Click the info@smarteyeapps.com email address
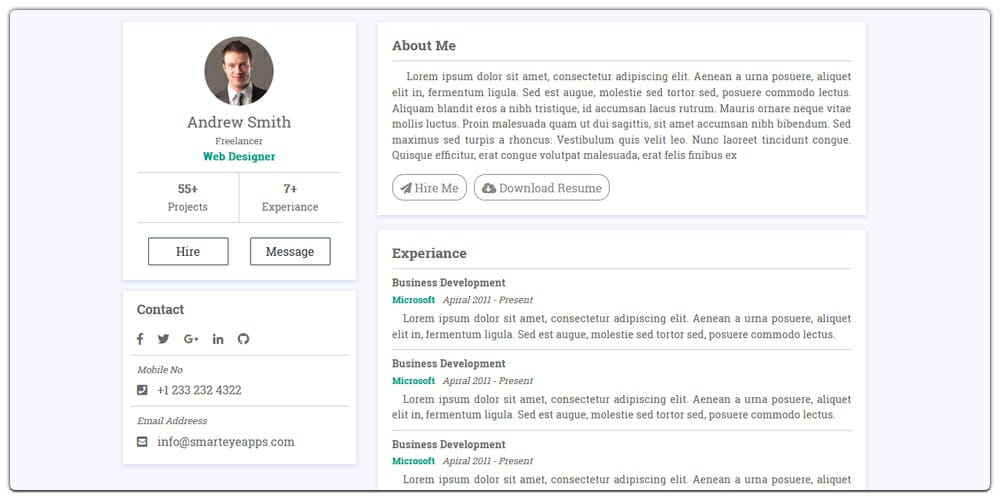Screen dimensions: 1000x500 [x=226, y=442]
